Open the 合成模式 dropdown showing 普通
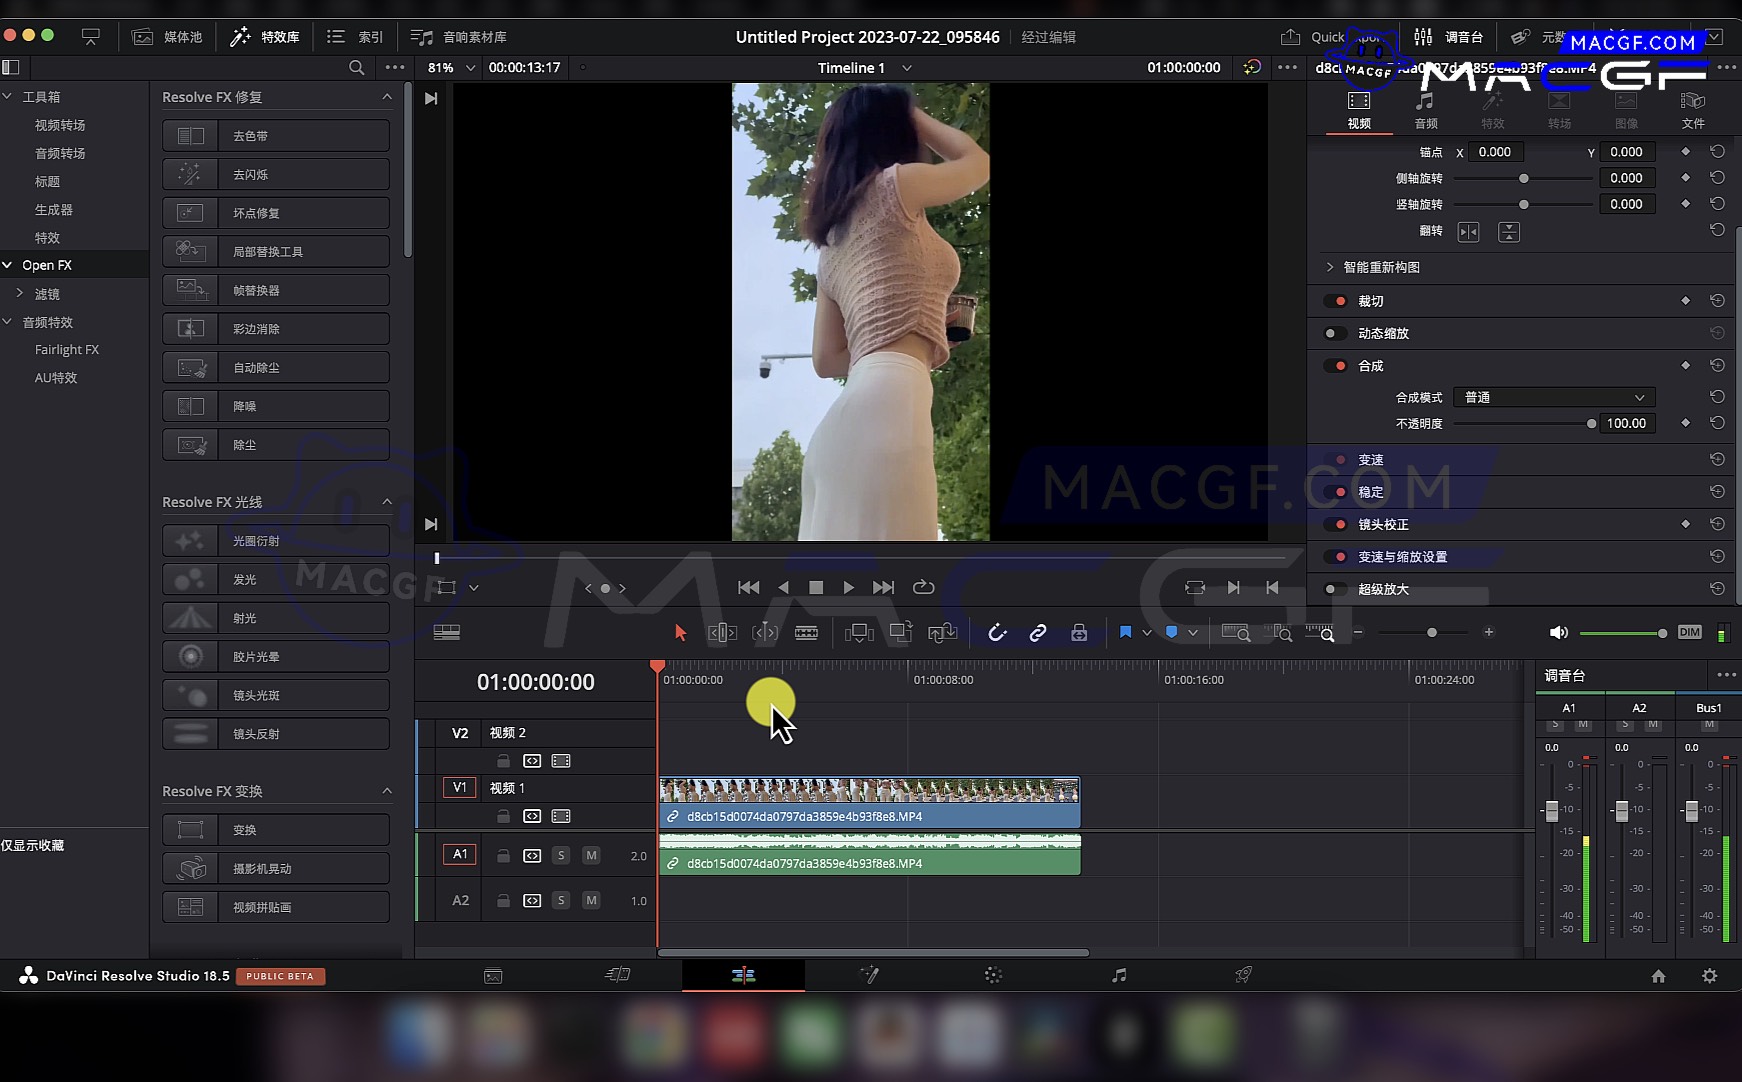 1553,398
